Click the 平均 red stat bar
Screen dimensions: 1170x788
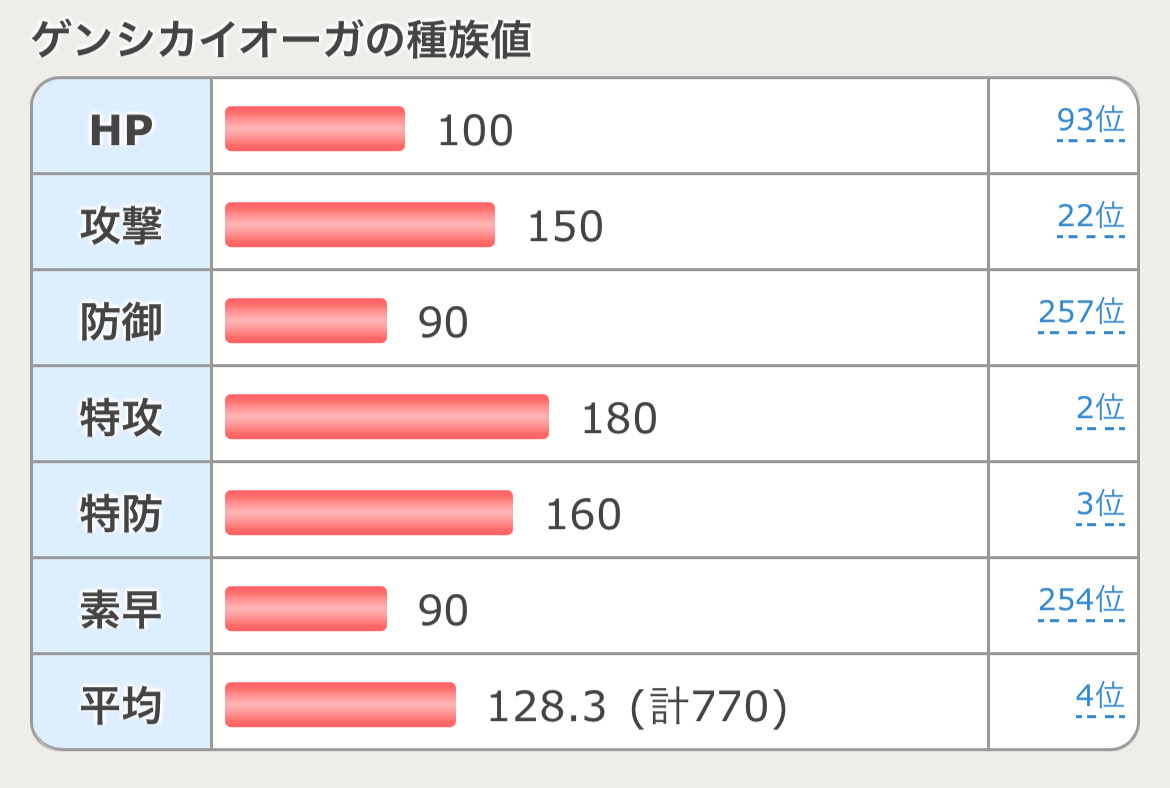click(340, 705)
